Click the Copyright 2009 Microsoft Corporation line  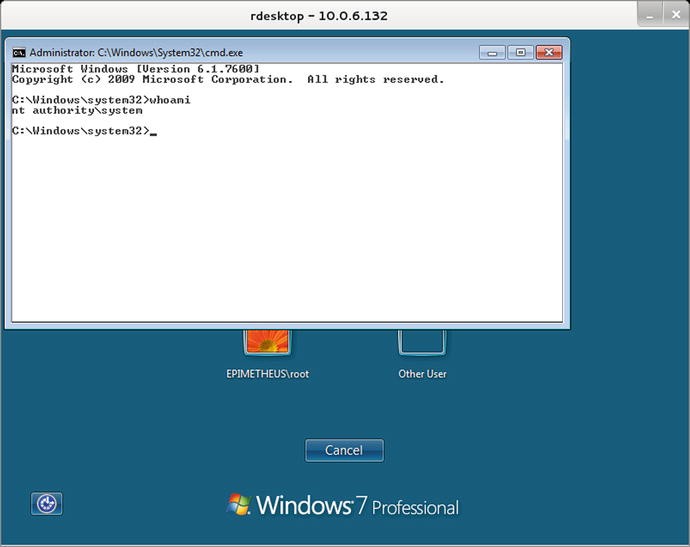(x=228, y=80)
